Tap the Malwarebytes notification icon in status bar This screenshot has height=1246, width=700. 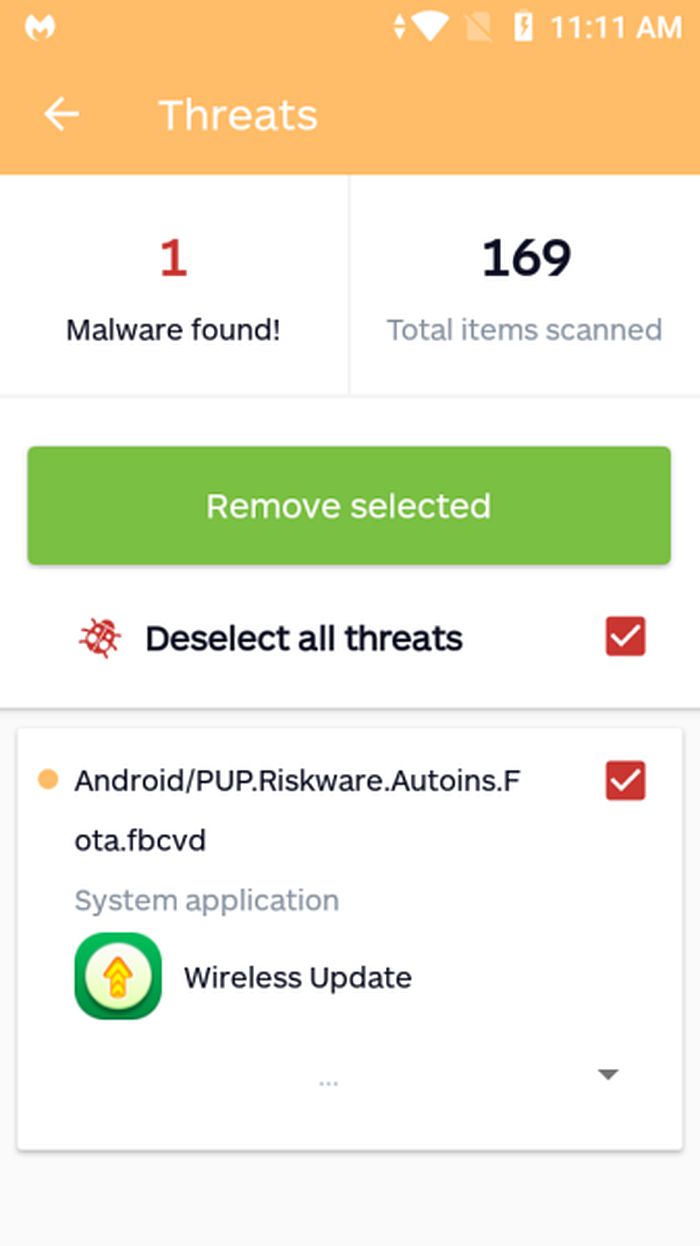point(40,28)
